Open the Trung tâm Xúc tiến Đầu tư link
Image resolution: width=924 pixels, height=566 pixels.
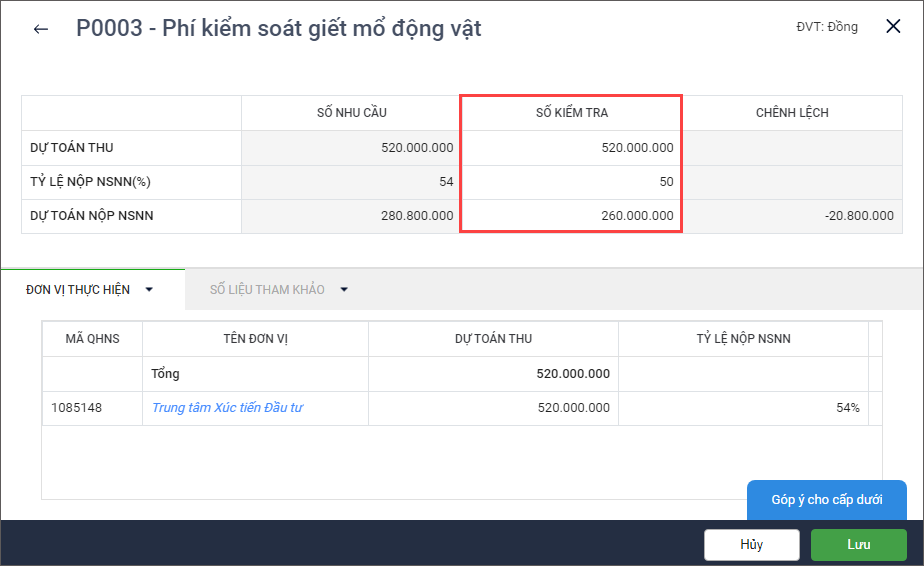click(x=227, y=408)
